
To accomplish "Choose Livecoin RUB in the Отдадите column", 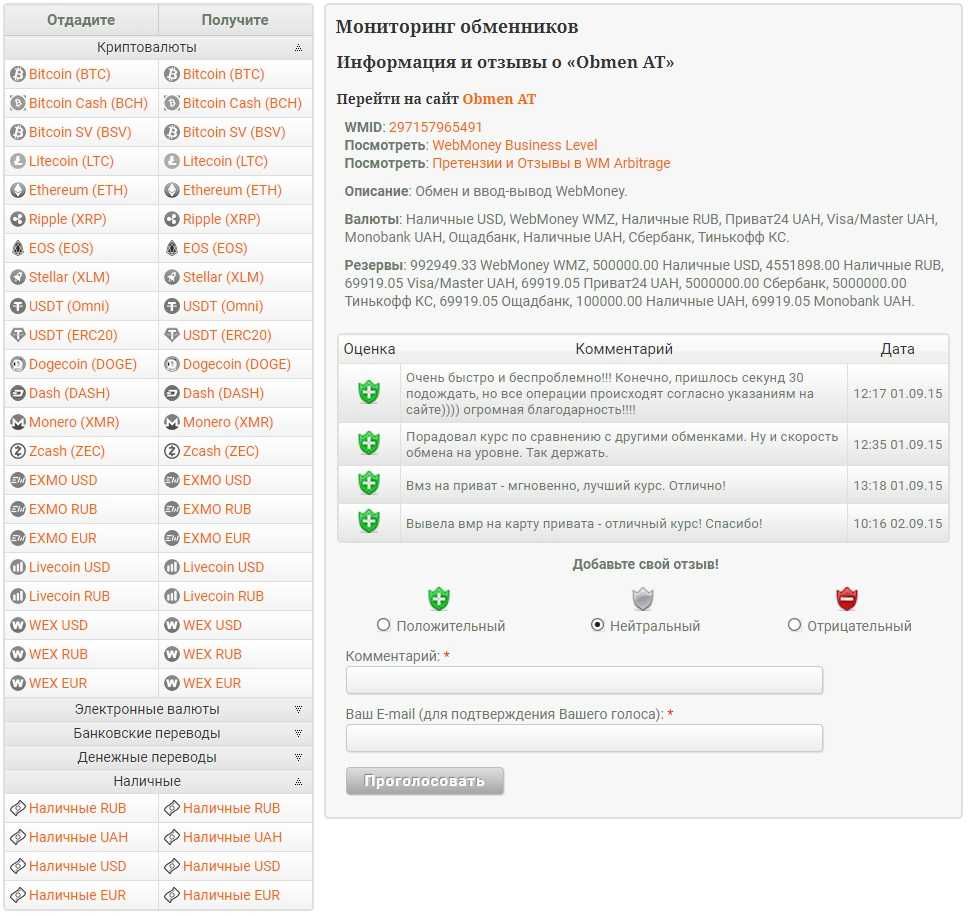I will tap(69, 596).
